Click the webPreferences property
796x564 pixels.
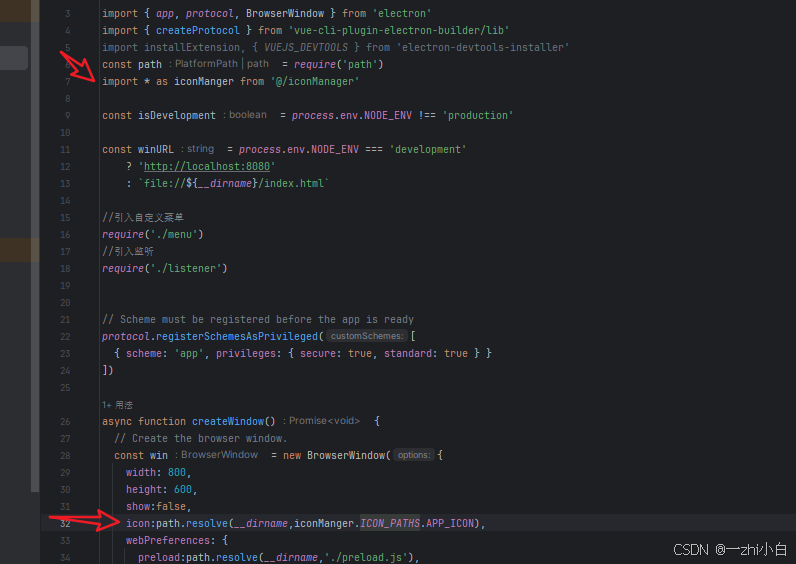coord(168,540)
